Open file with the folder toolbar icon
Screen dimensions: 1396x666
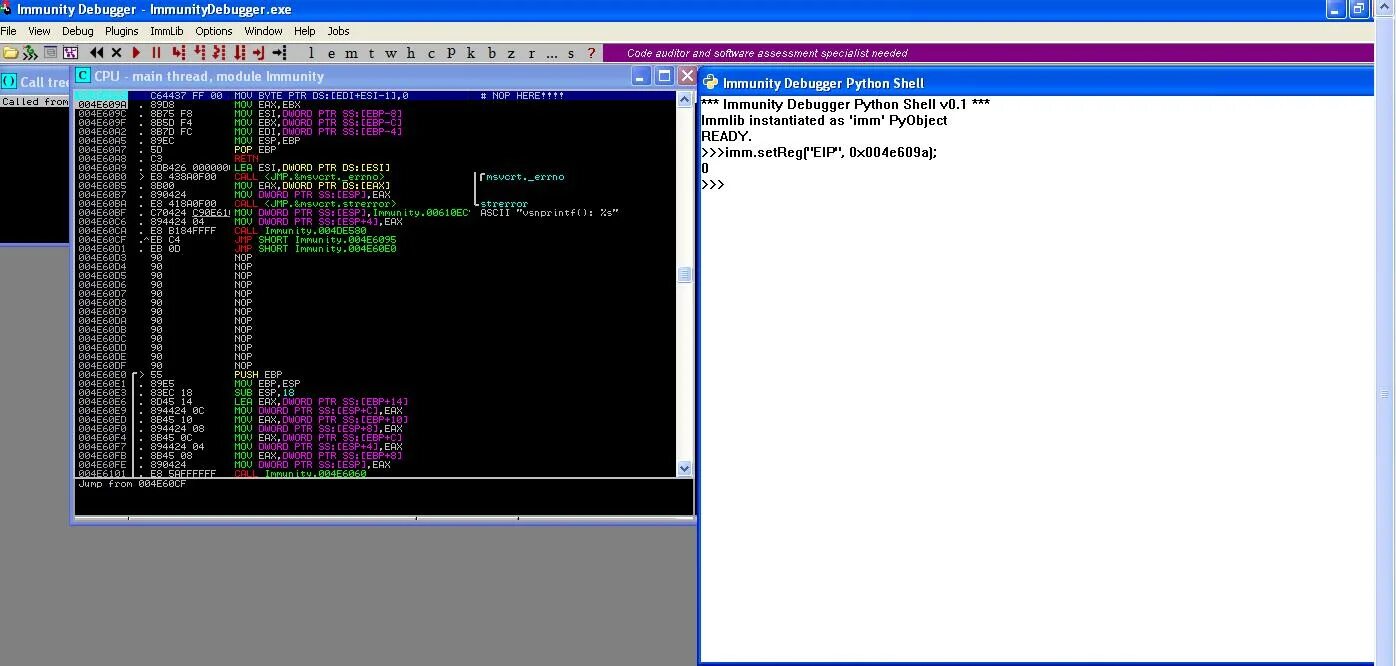tap(11, 53)
